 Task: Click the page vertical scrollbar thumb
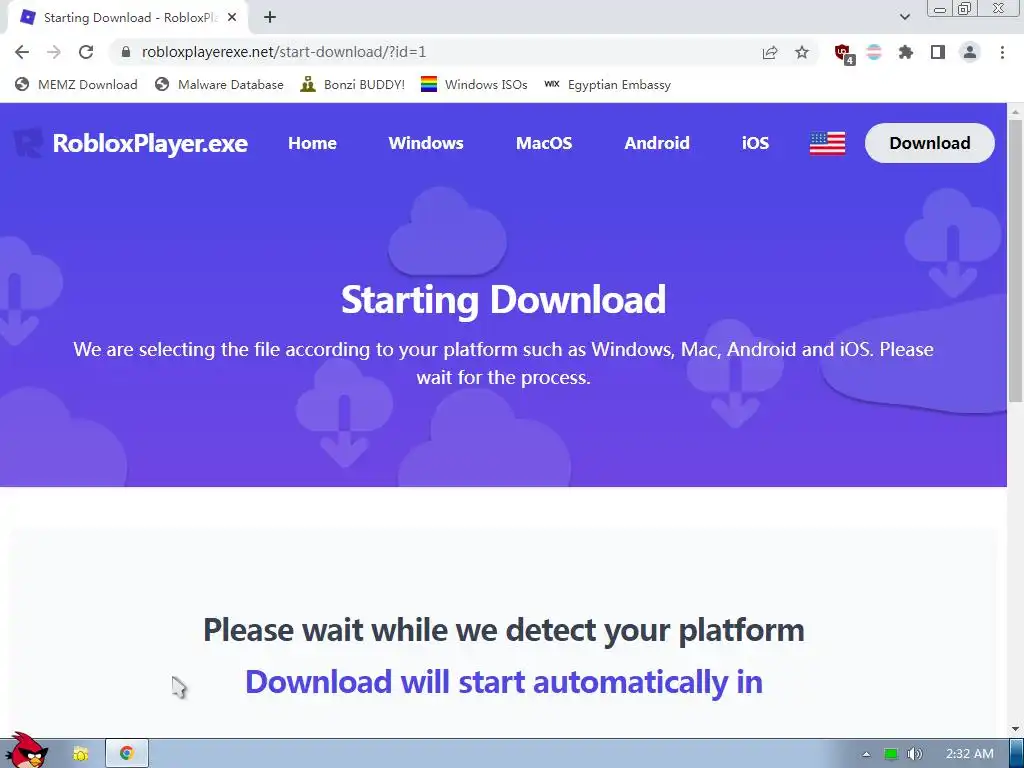coord(1016,261)
